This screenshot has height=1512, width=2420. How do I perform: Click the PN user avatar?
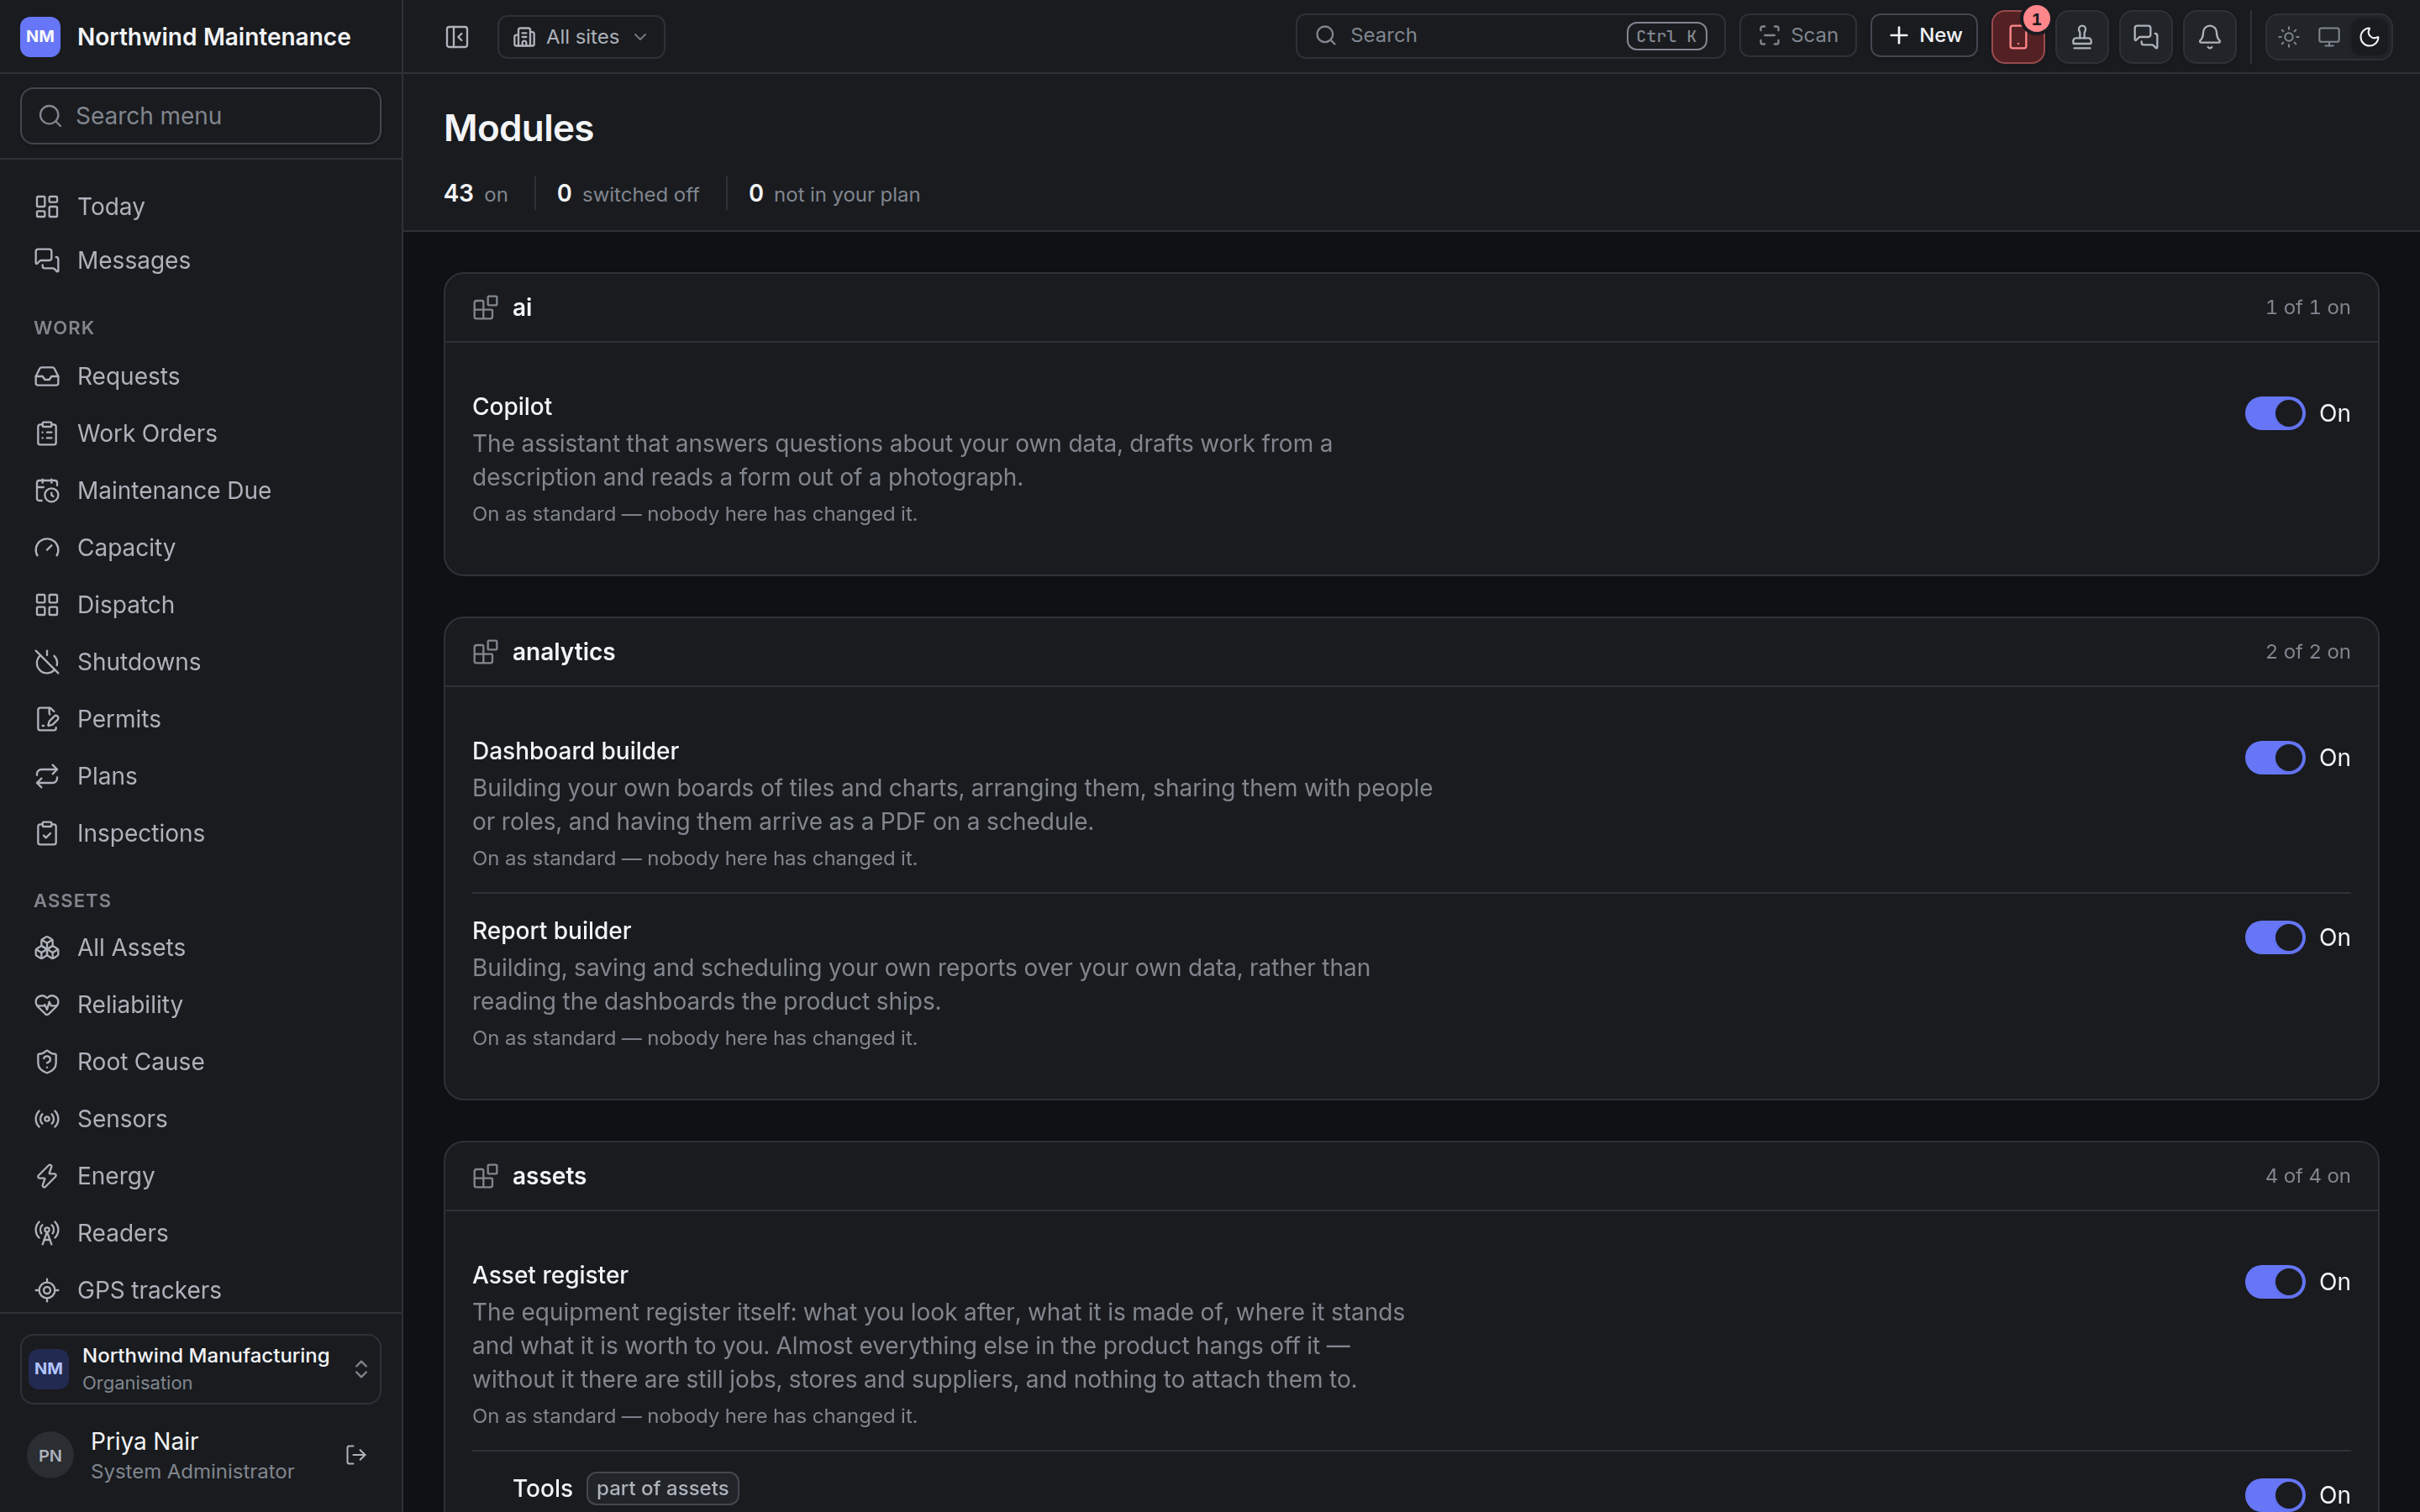[50, 1455]
